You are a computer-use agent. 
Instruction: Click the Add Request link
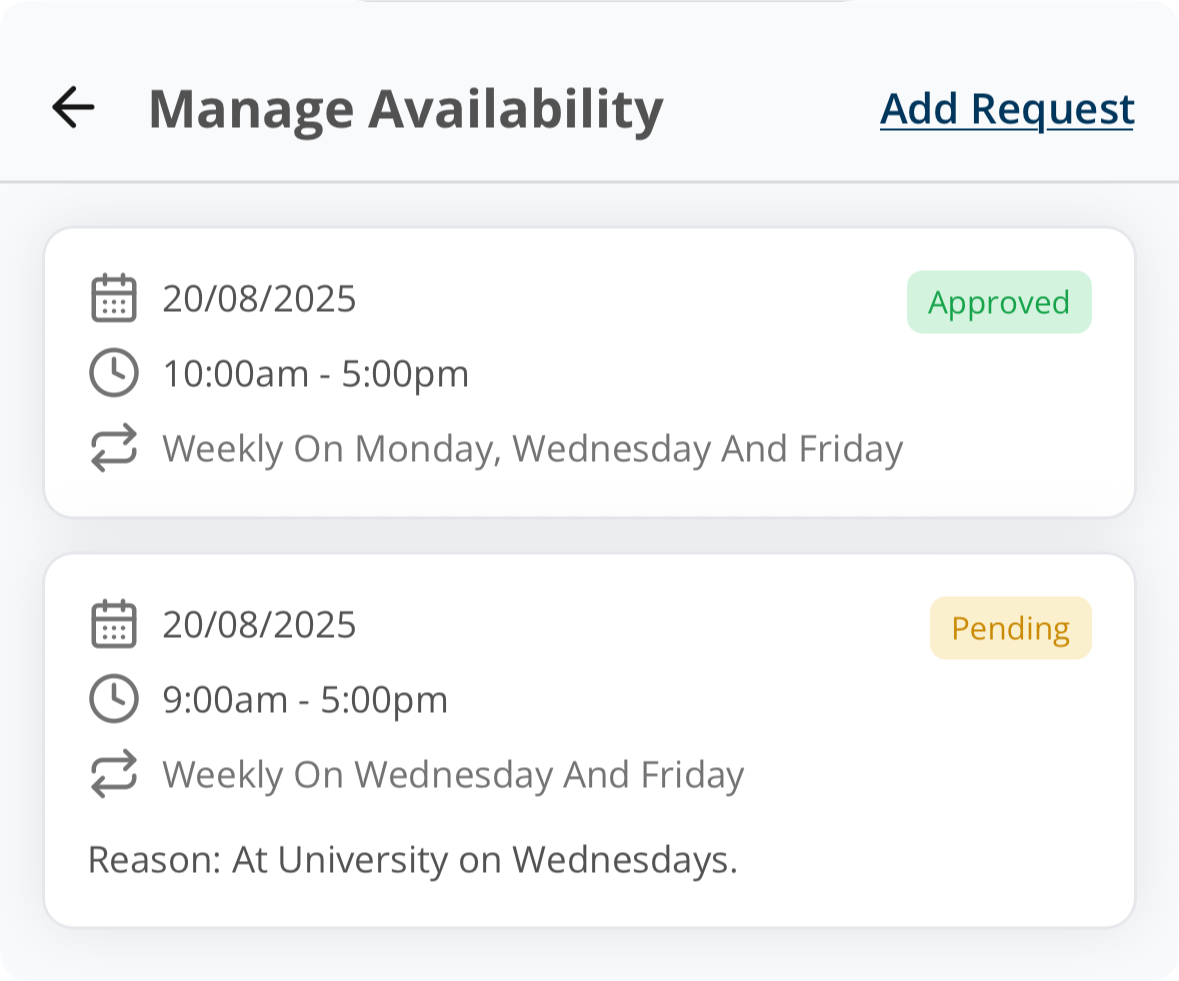1007,109
